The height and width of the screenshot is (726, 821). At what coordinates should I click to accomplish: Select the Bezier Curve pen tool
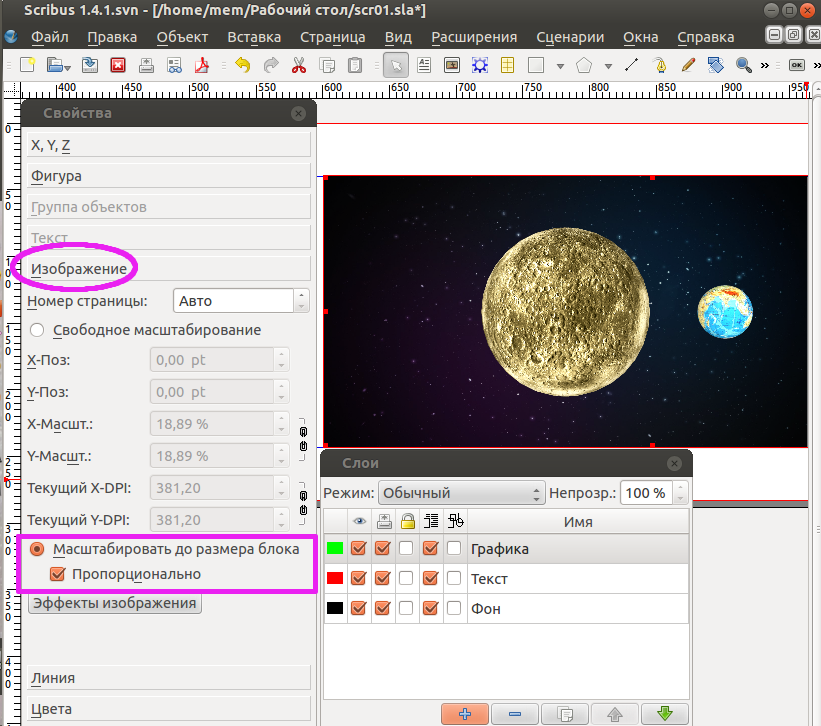coord(660,65)
